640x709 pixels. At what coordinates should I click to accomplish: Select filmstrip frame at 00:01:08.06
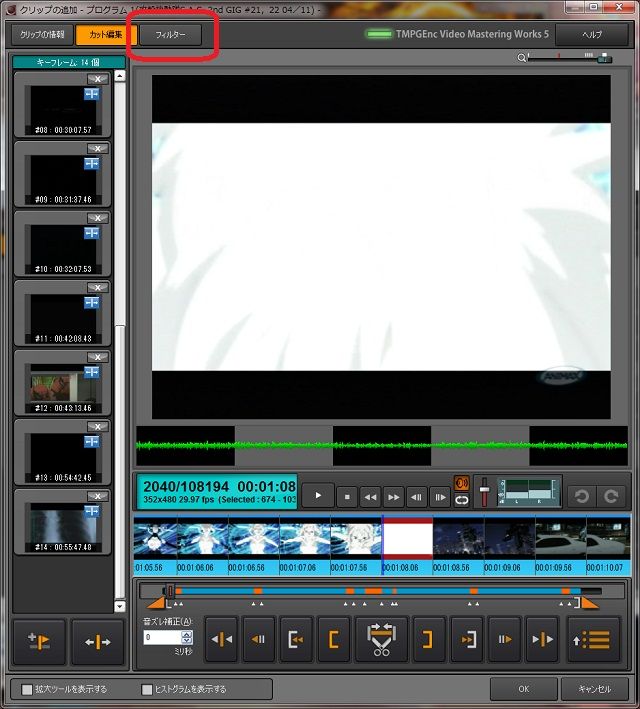[x=407, y=544]
